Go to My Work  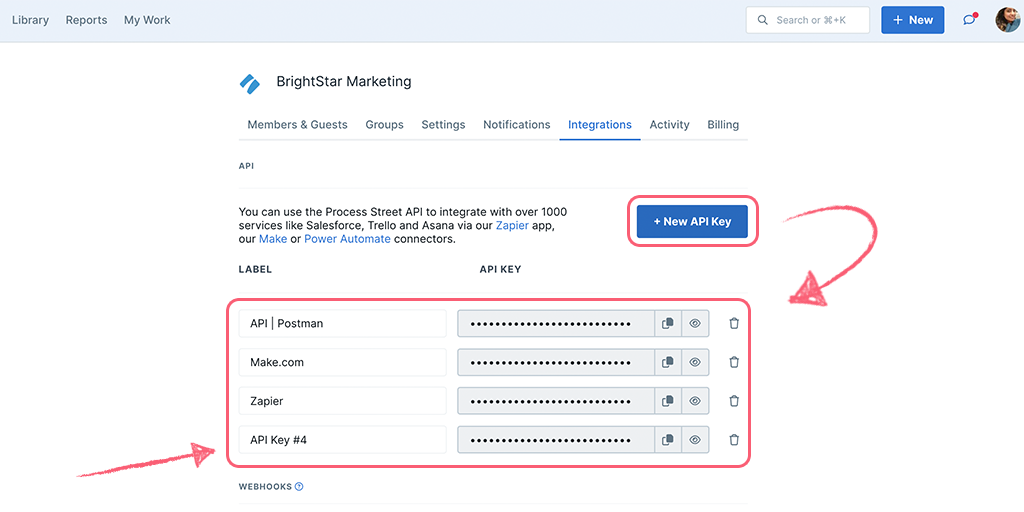tap(147, 20)
